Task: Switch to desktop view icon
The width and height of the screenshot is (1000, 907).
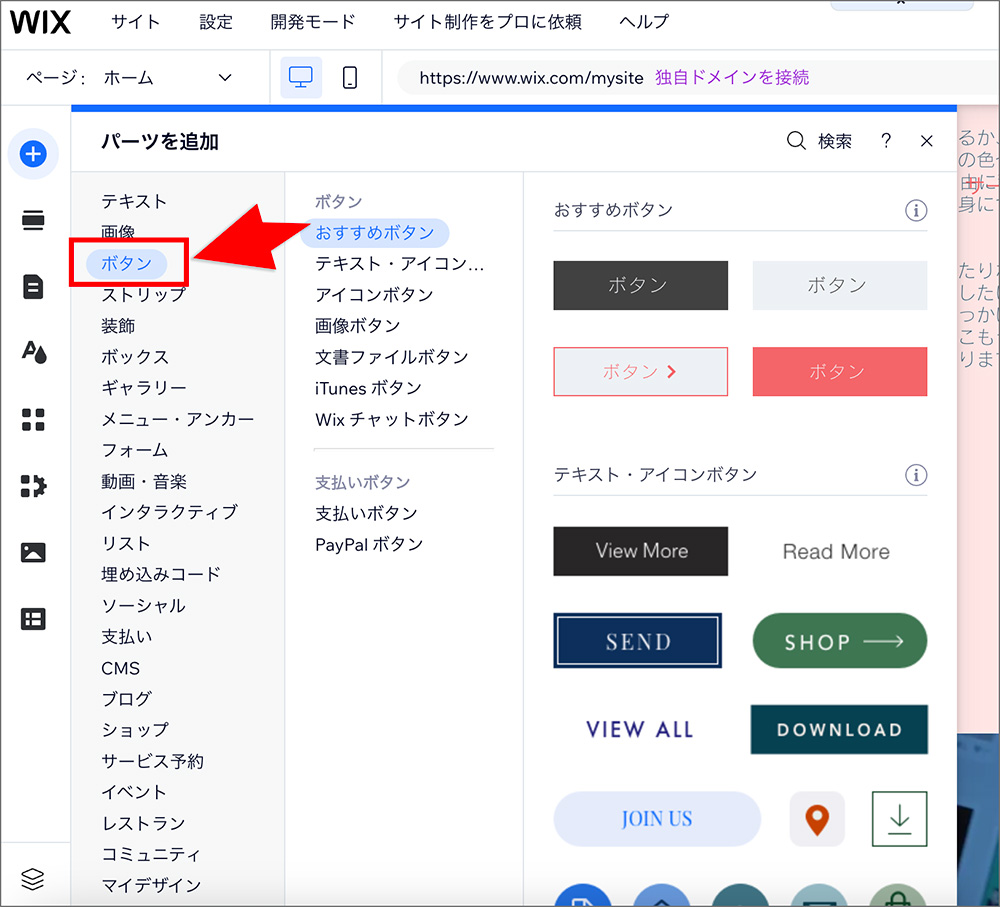Action: [x=301, y=77]
